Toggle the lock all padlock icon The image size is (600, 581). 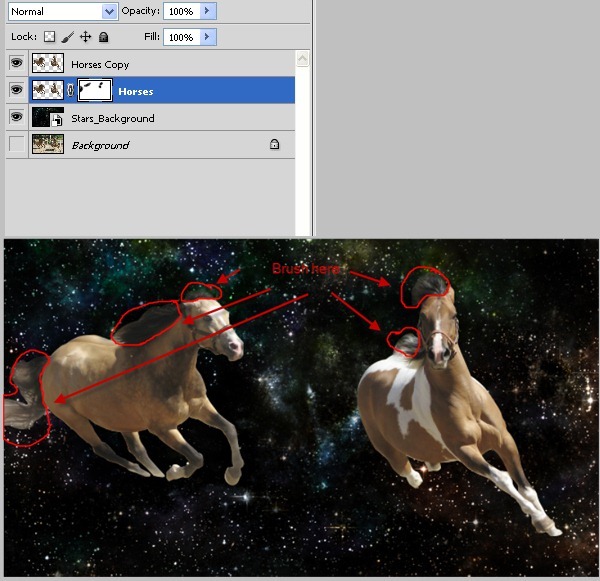pyautogui.click(x=103, y=37)
